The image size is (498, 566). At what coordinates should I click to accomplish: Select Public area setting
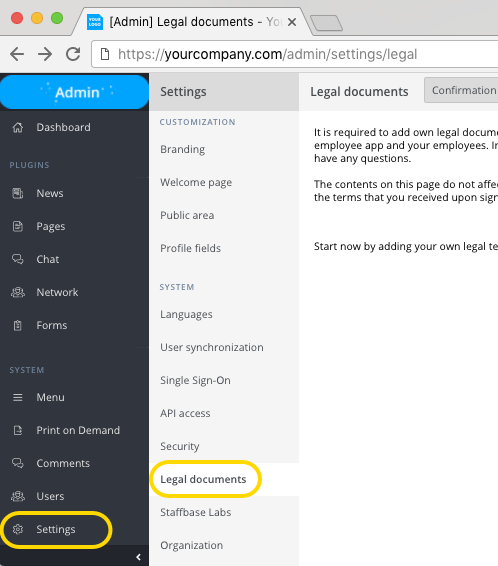coord(224,215)
